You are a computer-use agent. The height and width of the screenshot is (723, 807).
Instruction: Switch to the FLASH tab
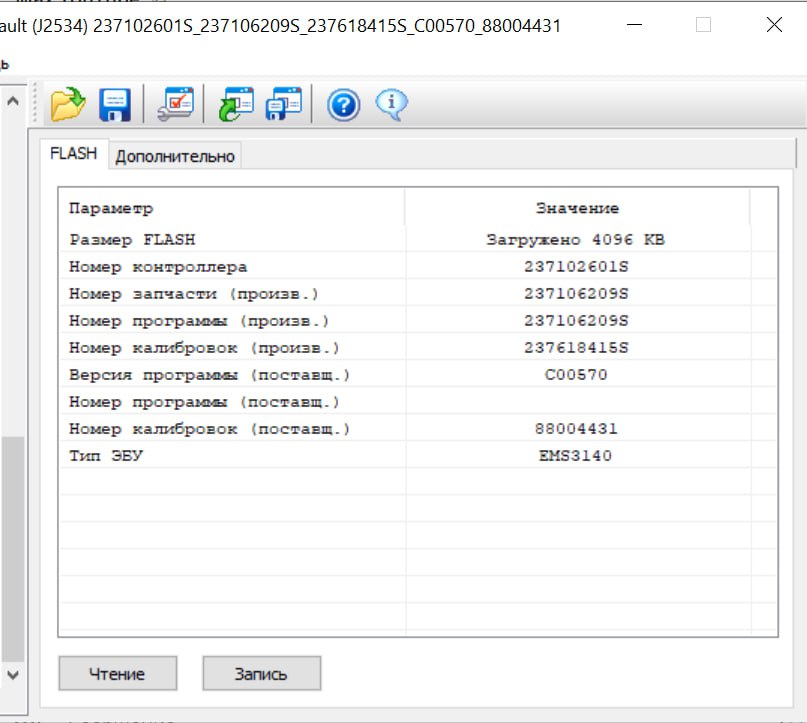click(74, 154)
